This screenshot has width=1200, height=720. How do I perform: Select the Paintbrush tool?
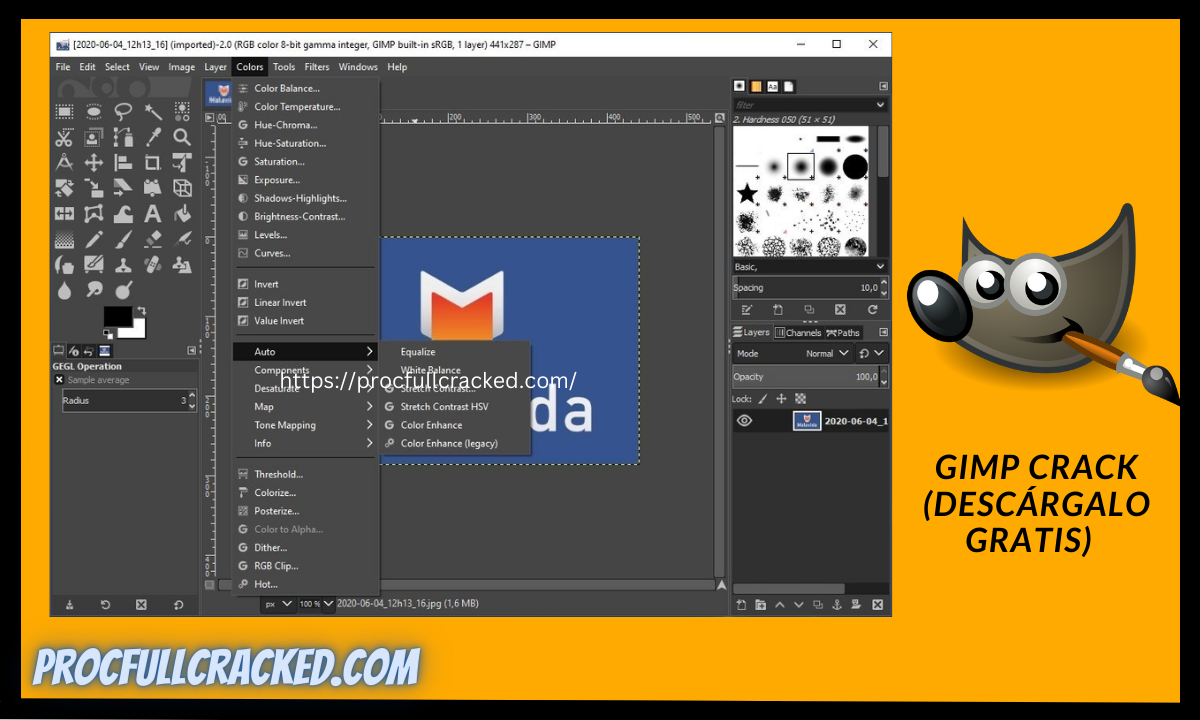point(123,240)
